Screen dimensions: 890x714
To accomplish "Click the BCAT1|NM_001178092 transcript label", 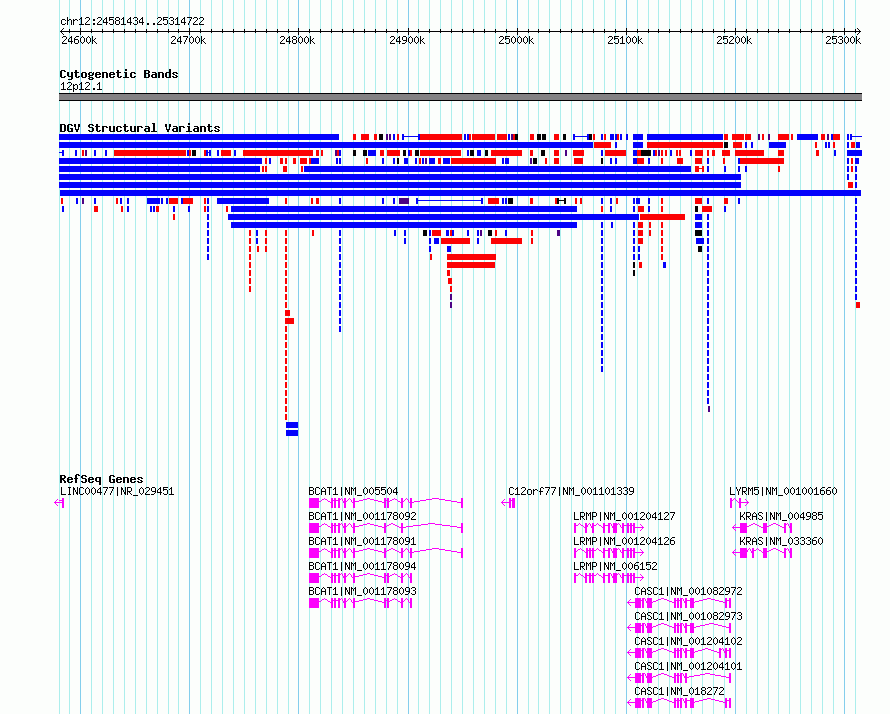I will [x=362, y=516].
